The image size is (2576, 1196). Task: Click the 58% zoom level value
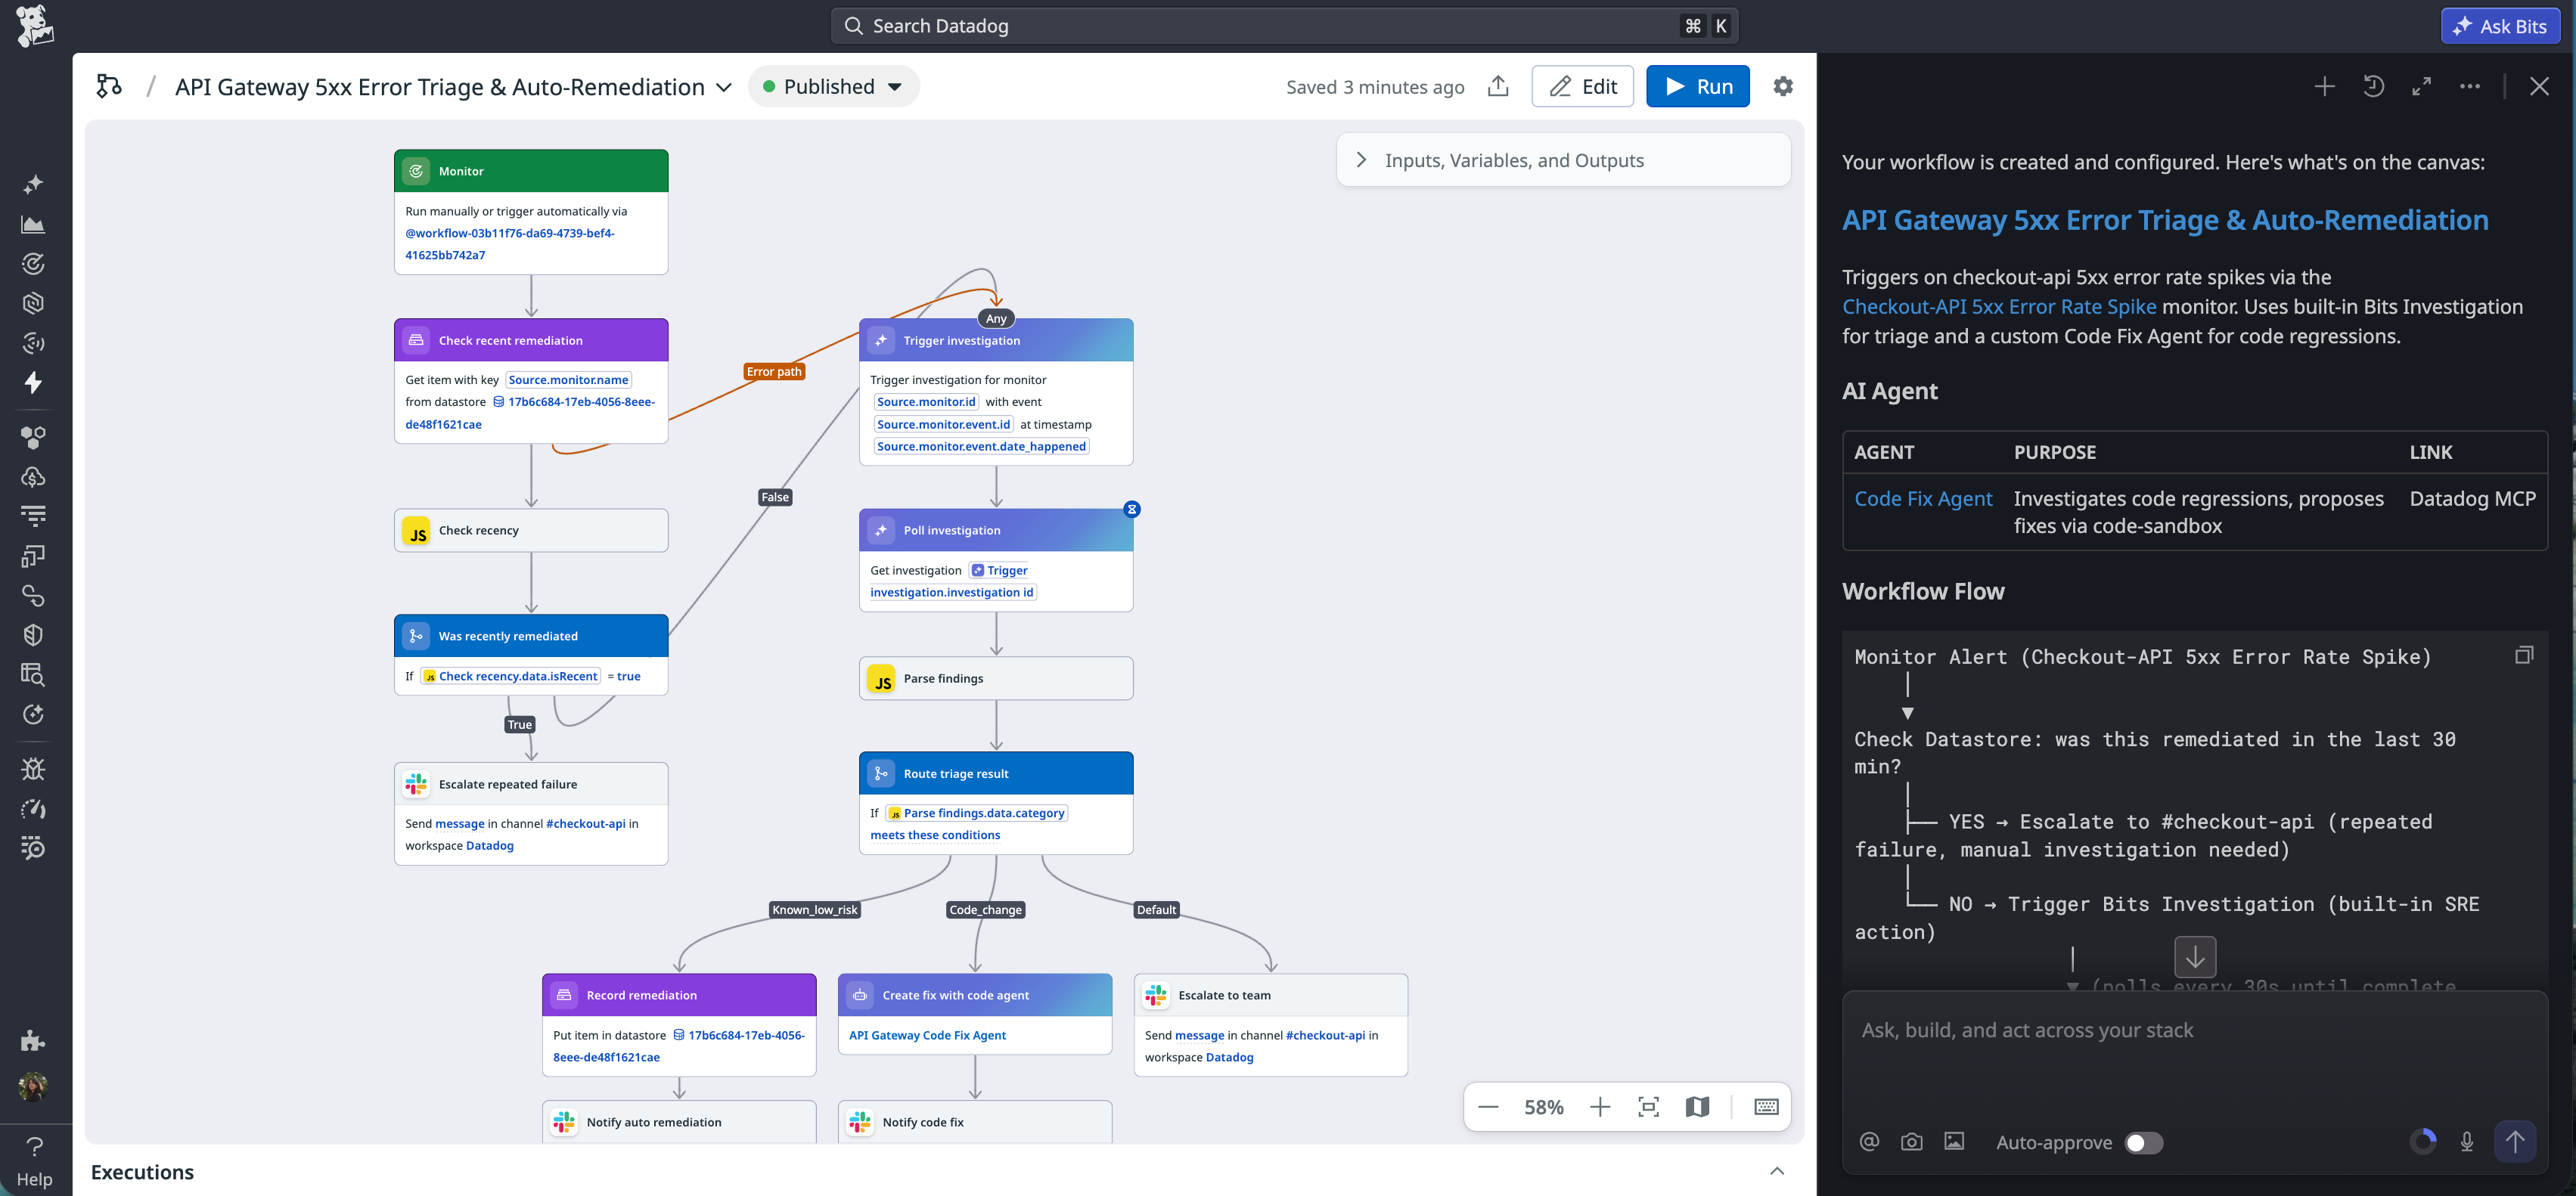(x=1543, y=1107)
